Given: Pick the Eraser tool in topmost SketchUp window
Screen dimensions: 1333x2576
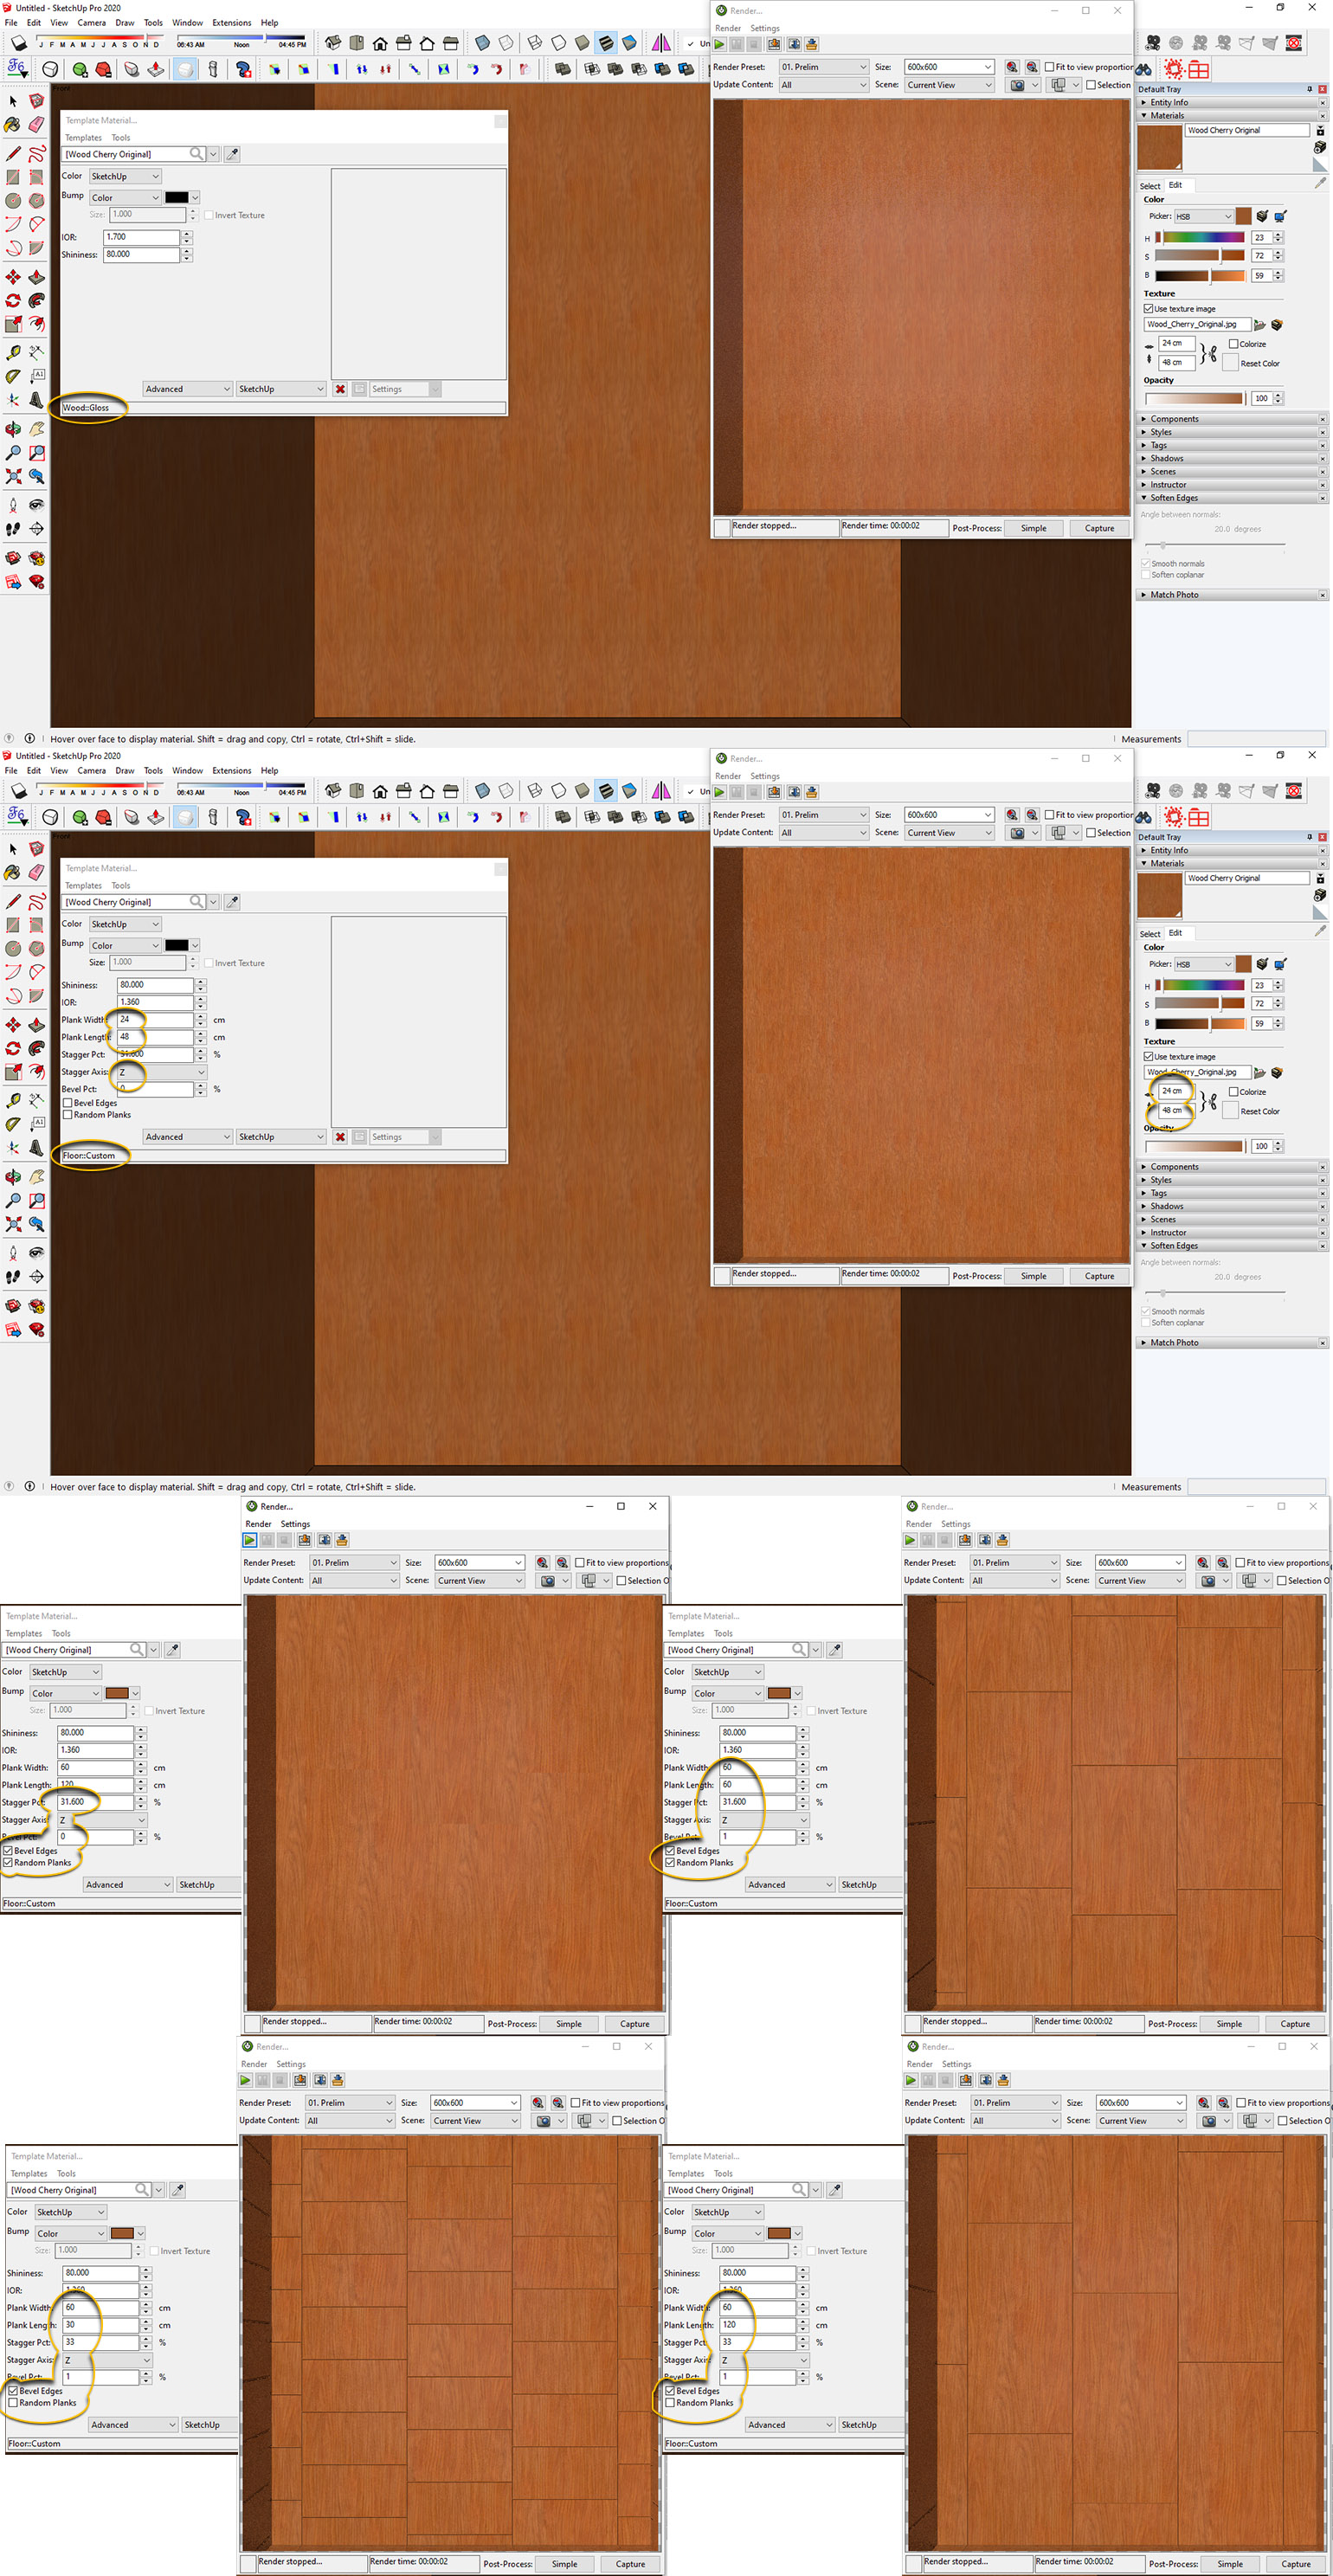Looking at the screenshot, I should coord(37,125).
